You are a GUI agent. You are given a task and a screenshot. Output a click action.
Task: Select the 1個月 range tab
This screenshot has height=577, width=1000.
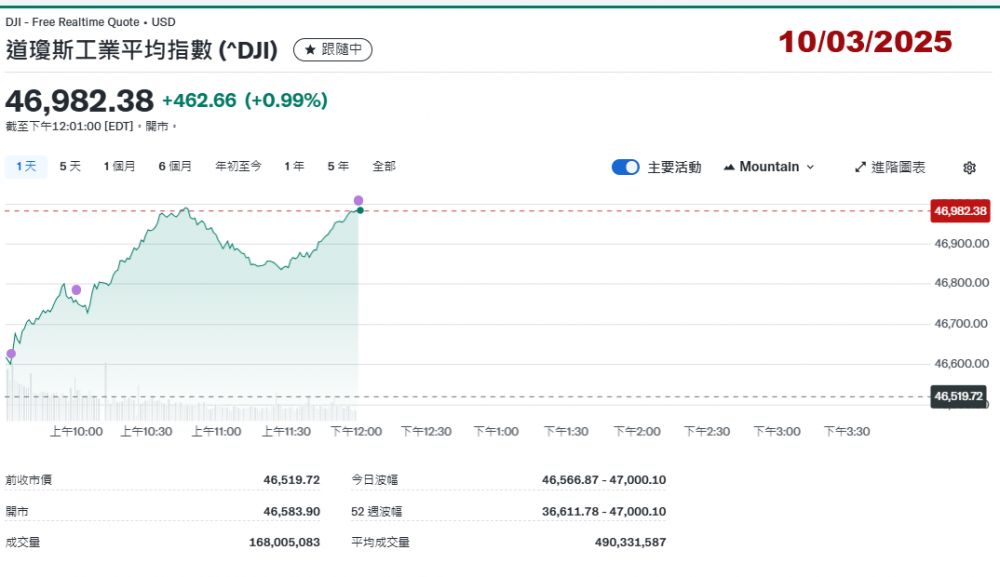click(119, 167)
